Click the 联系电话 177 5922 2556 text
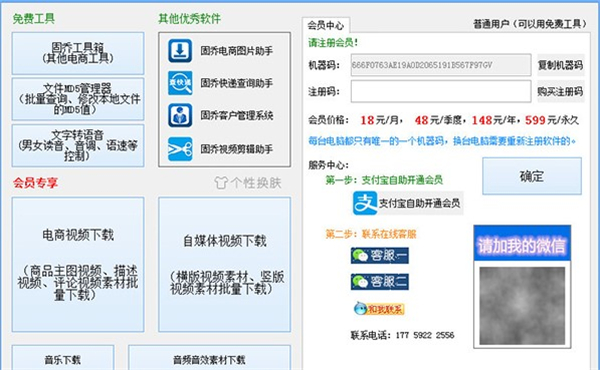The width and height of the screenshot is (600, 370). coord(403,336)
